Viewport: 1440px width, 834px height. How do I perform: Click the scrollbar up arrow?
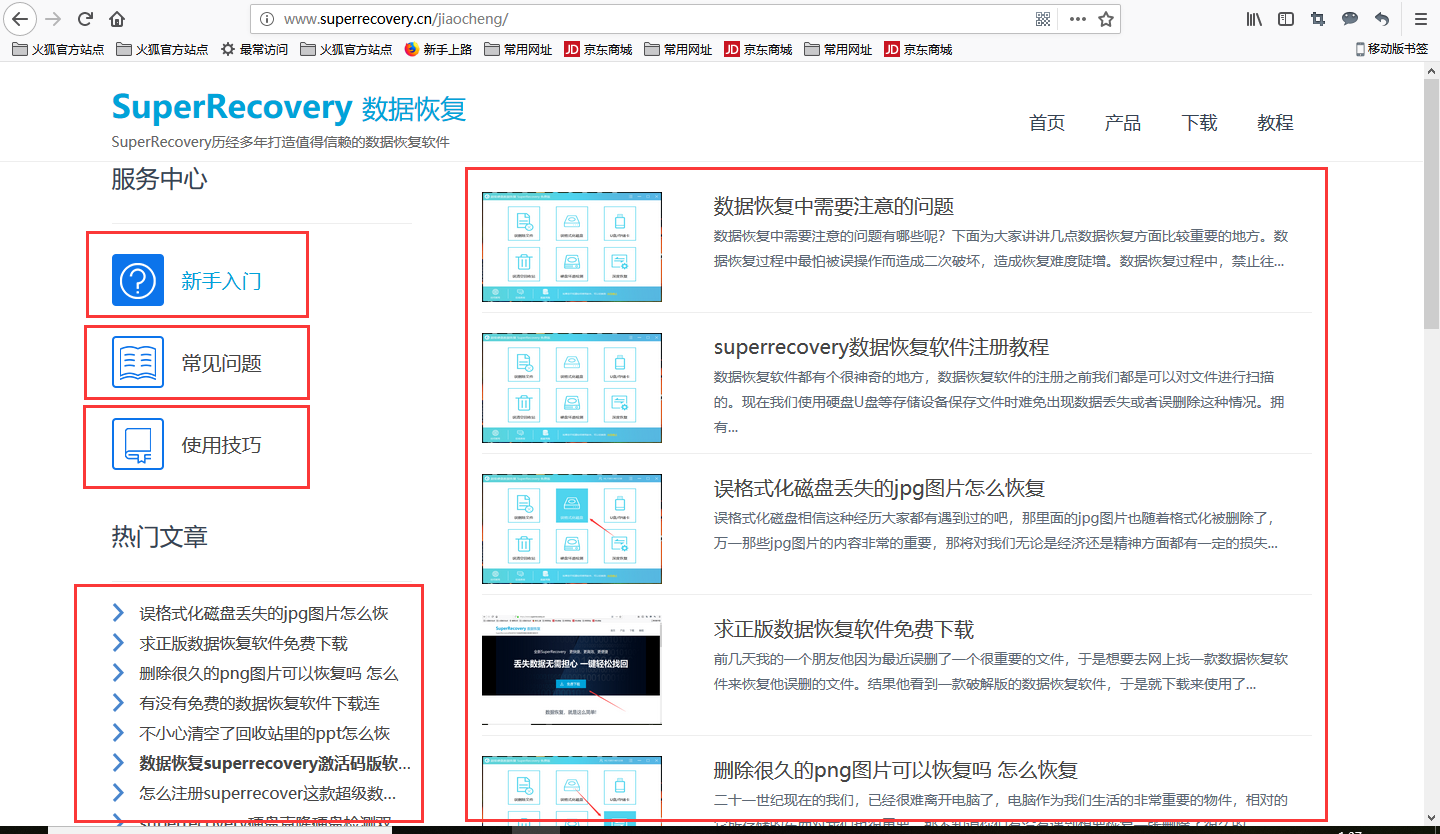click(1431, 71)
